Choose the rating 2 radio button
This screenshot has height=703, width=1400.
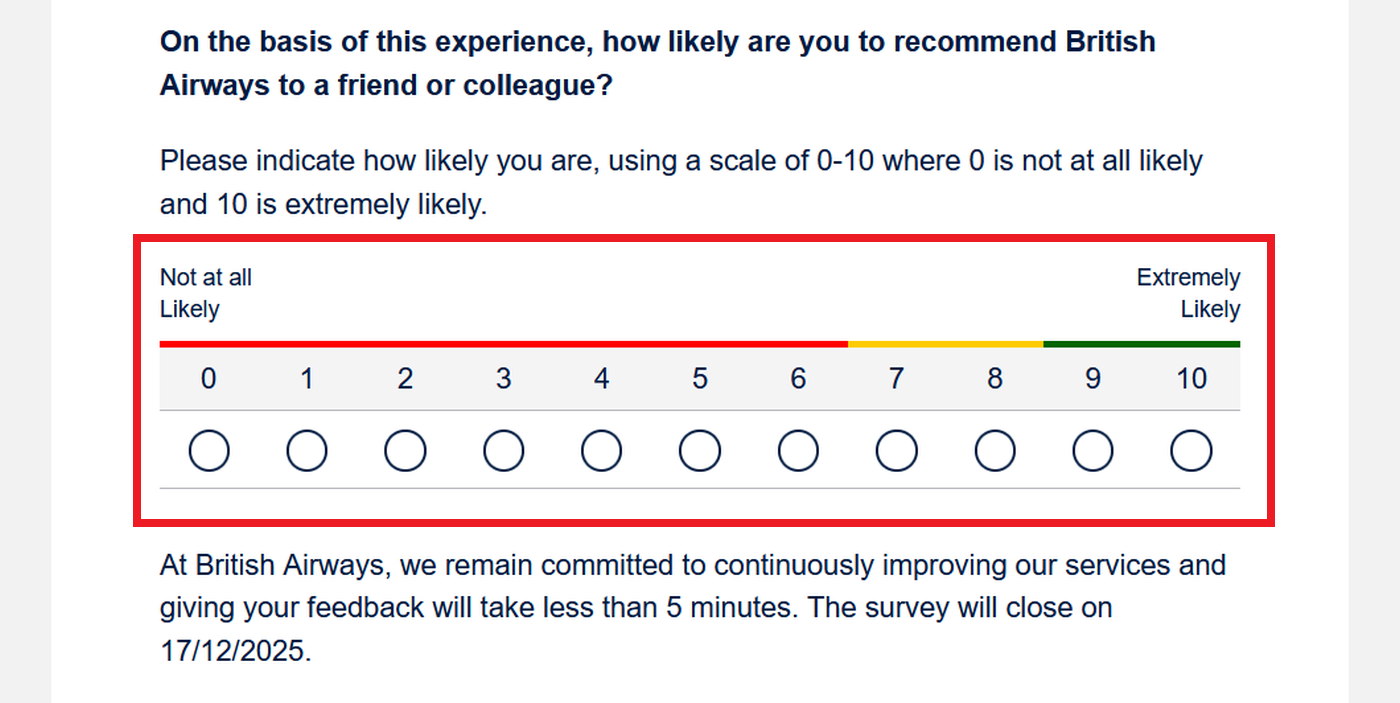tap(405, 452)
